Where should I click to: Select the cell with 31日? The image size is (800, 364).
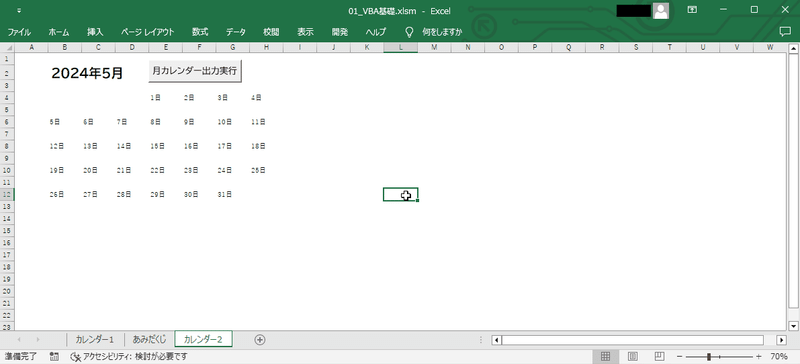pyautogui.click(x=233, y=194)
